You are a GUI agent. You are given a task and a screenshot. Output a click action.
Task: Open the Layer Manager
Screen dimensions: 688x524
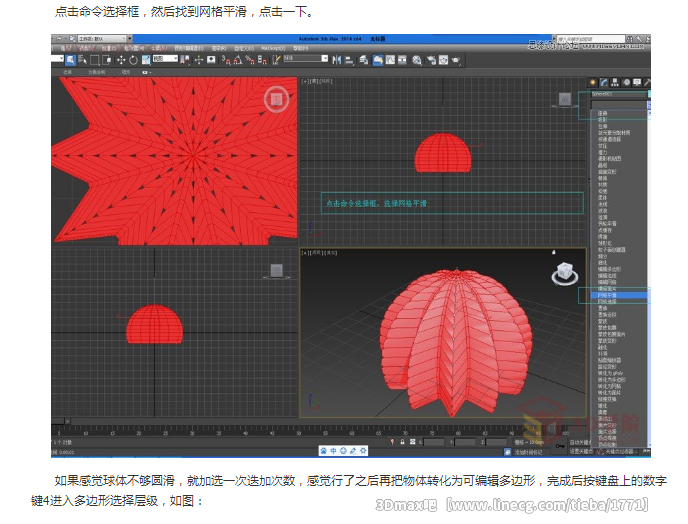(x=363, y=60)
